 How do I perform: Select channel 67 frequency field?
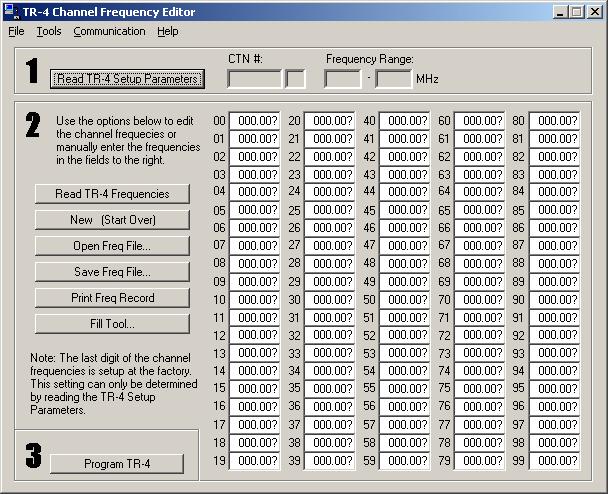click(x=479, y=245)
